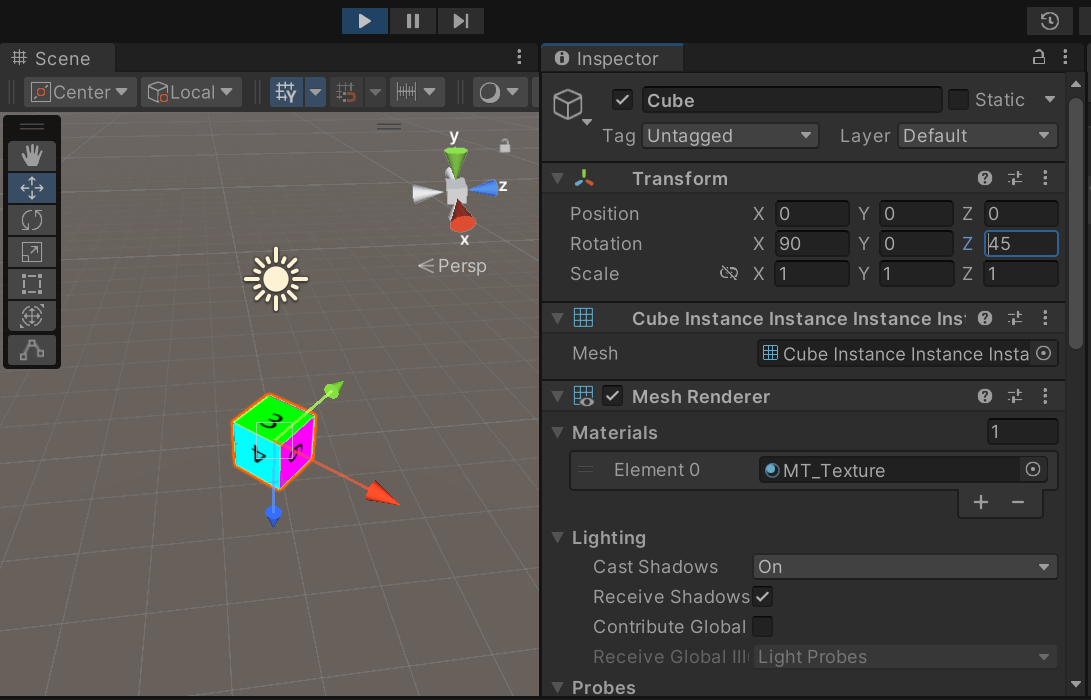
Task: Add a material element with plus
Action: pos(980,502)
